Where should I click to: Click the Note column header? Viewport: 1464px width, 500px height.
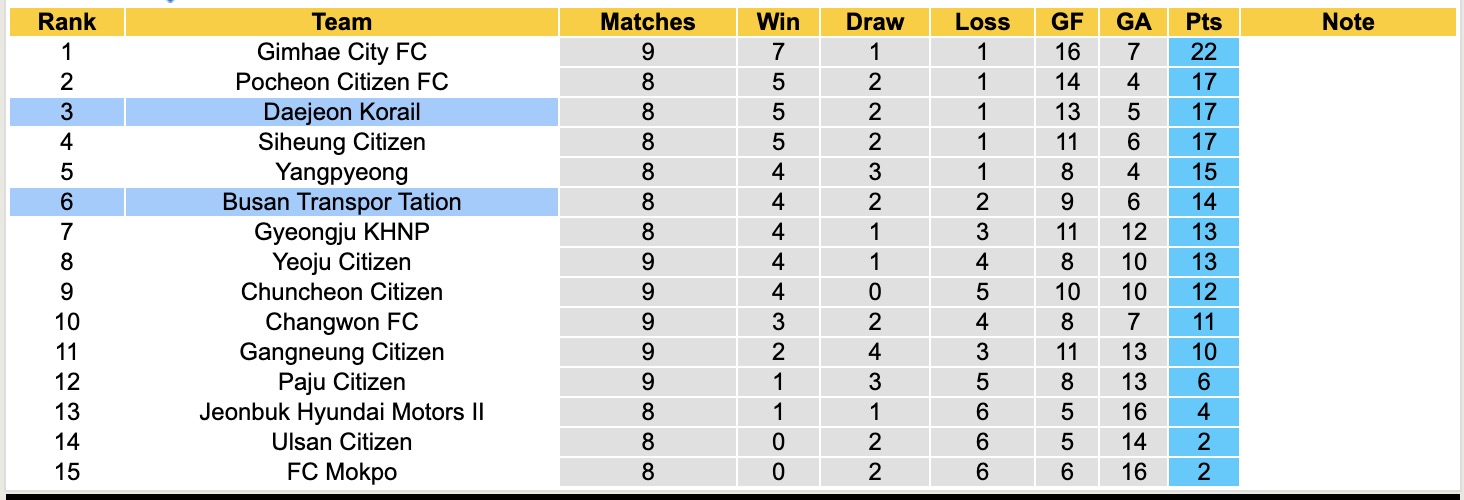(x=1347, y=22)
